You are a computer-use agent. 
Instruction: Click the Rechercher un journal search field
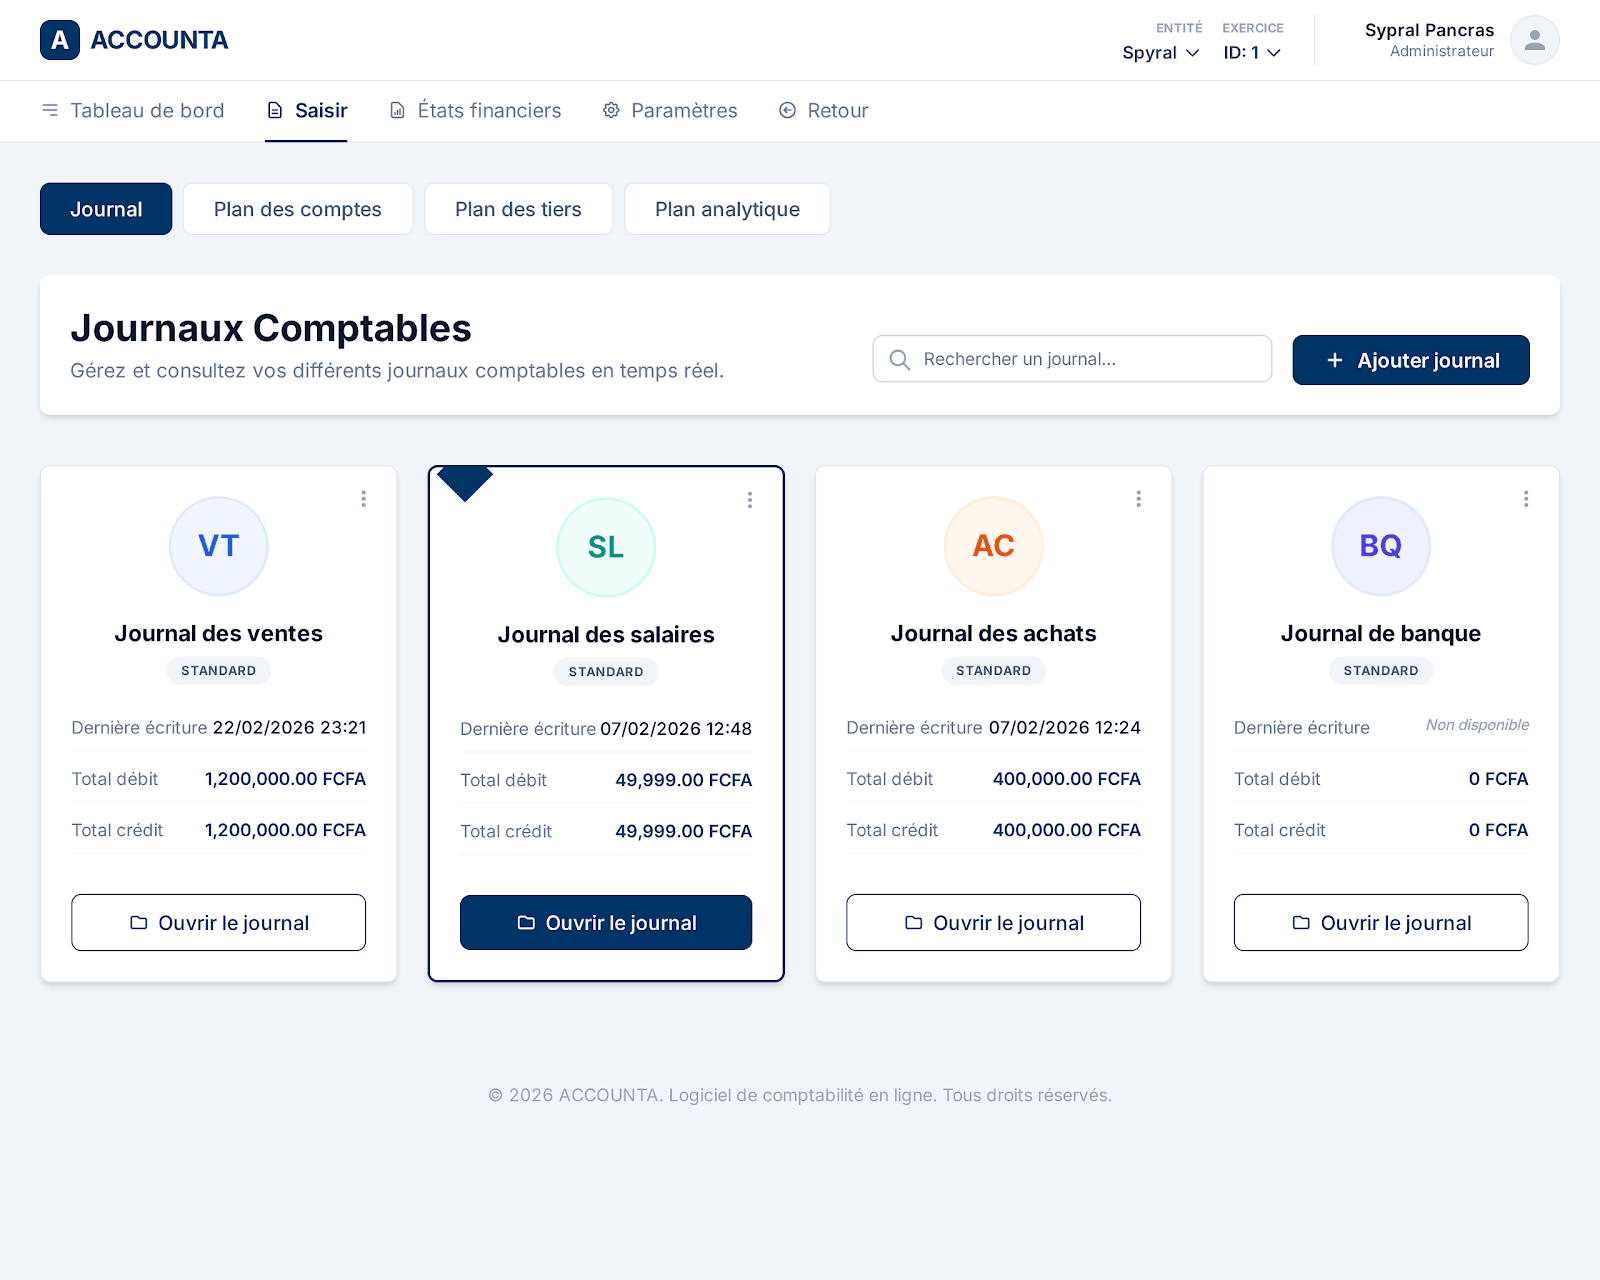coord(1070,359)
